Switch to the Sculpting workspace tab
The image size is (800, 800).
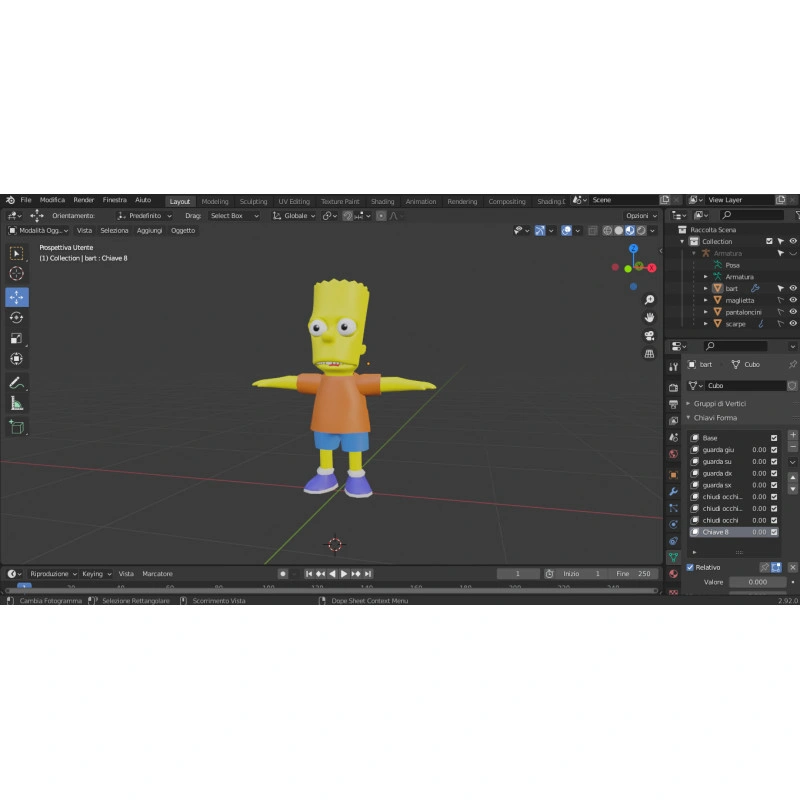254,202
